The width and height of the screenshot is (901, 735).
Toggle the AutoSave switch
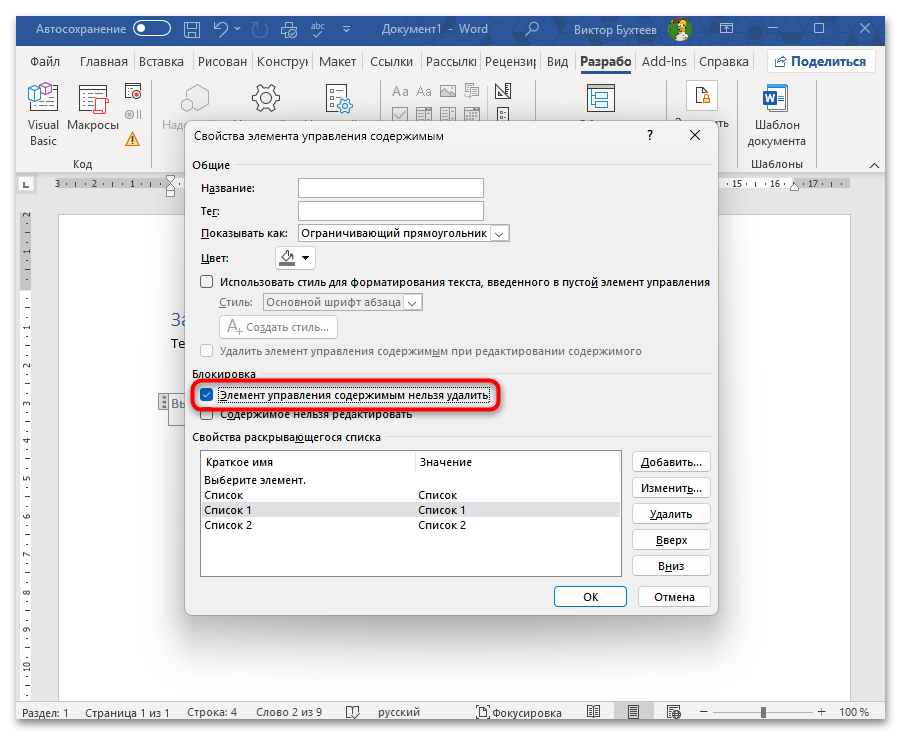click(151, 29)
